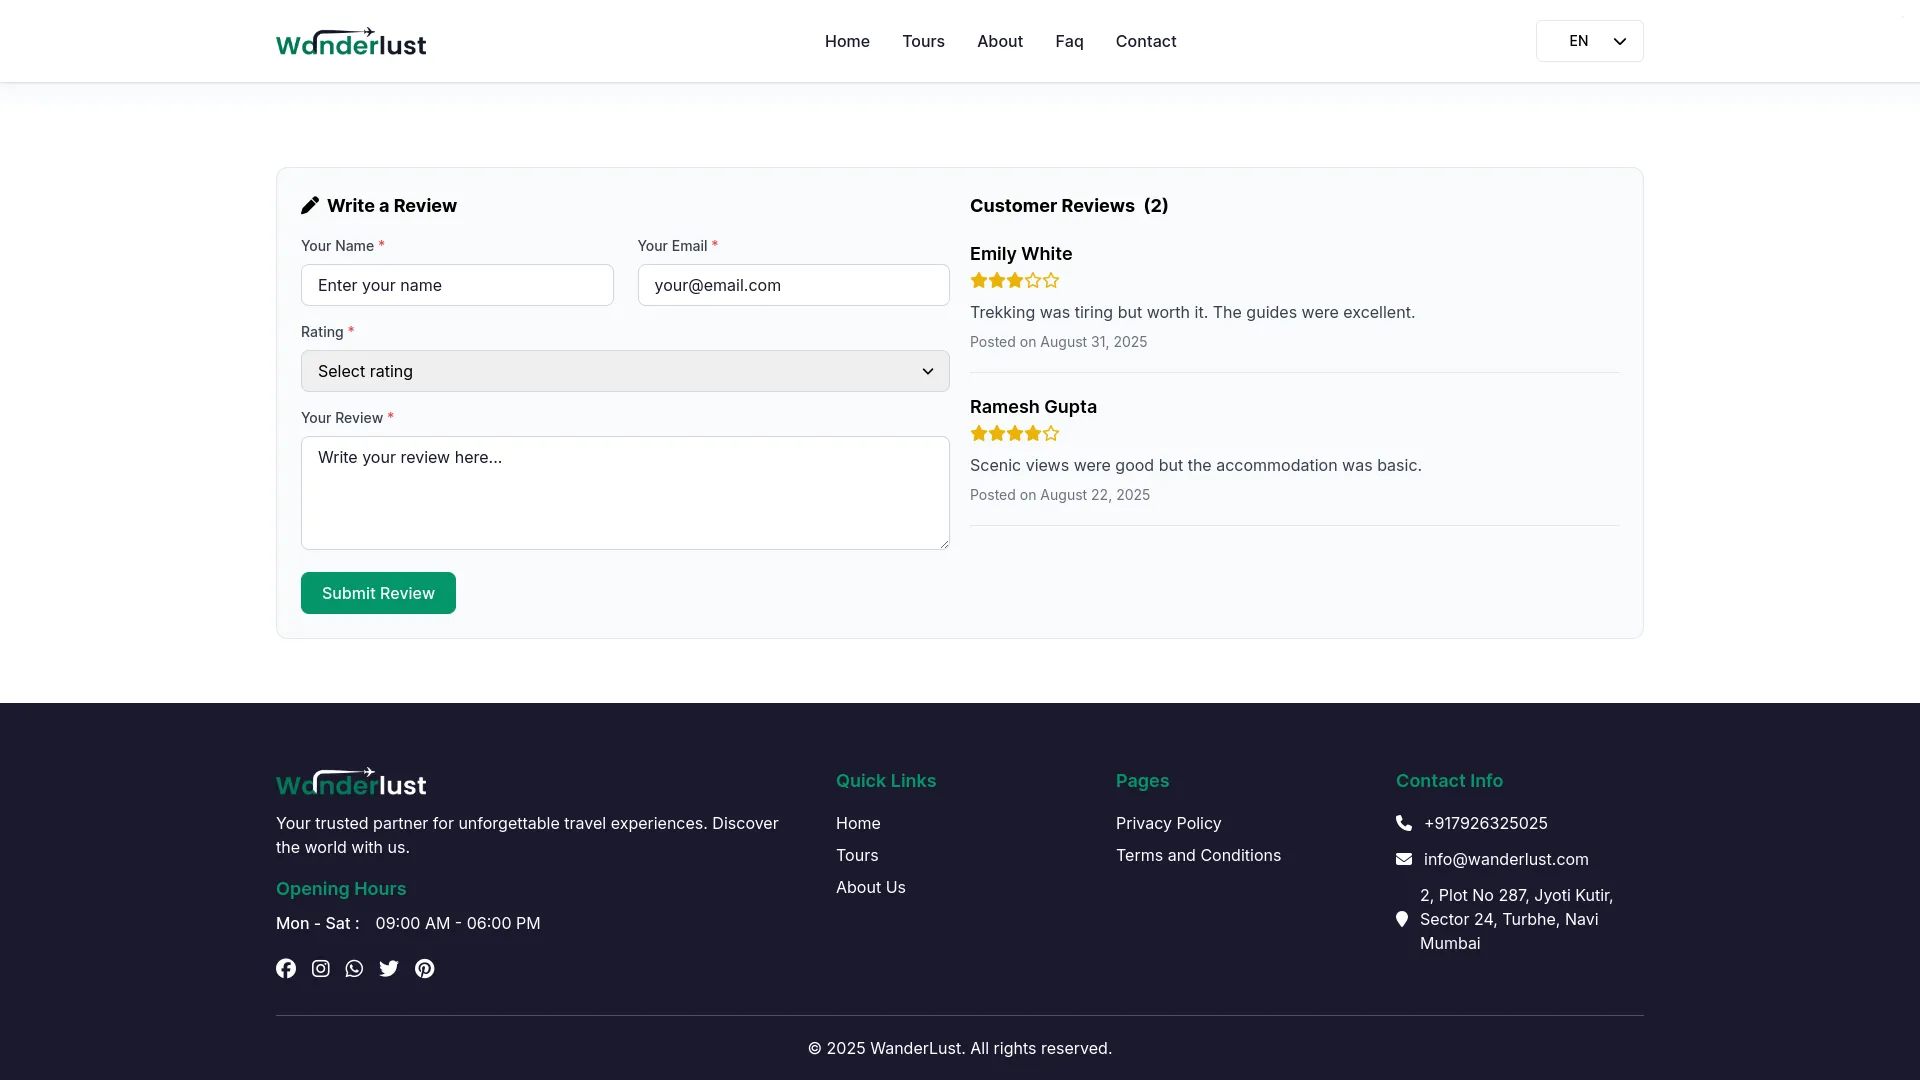Screen dimensions: 1920x1080
Task: Click Ramesh Gupta's star rating
Action: [x=1015, y=434]
